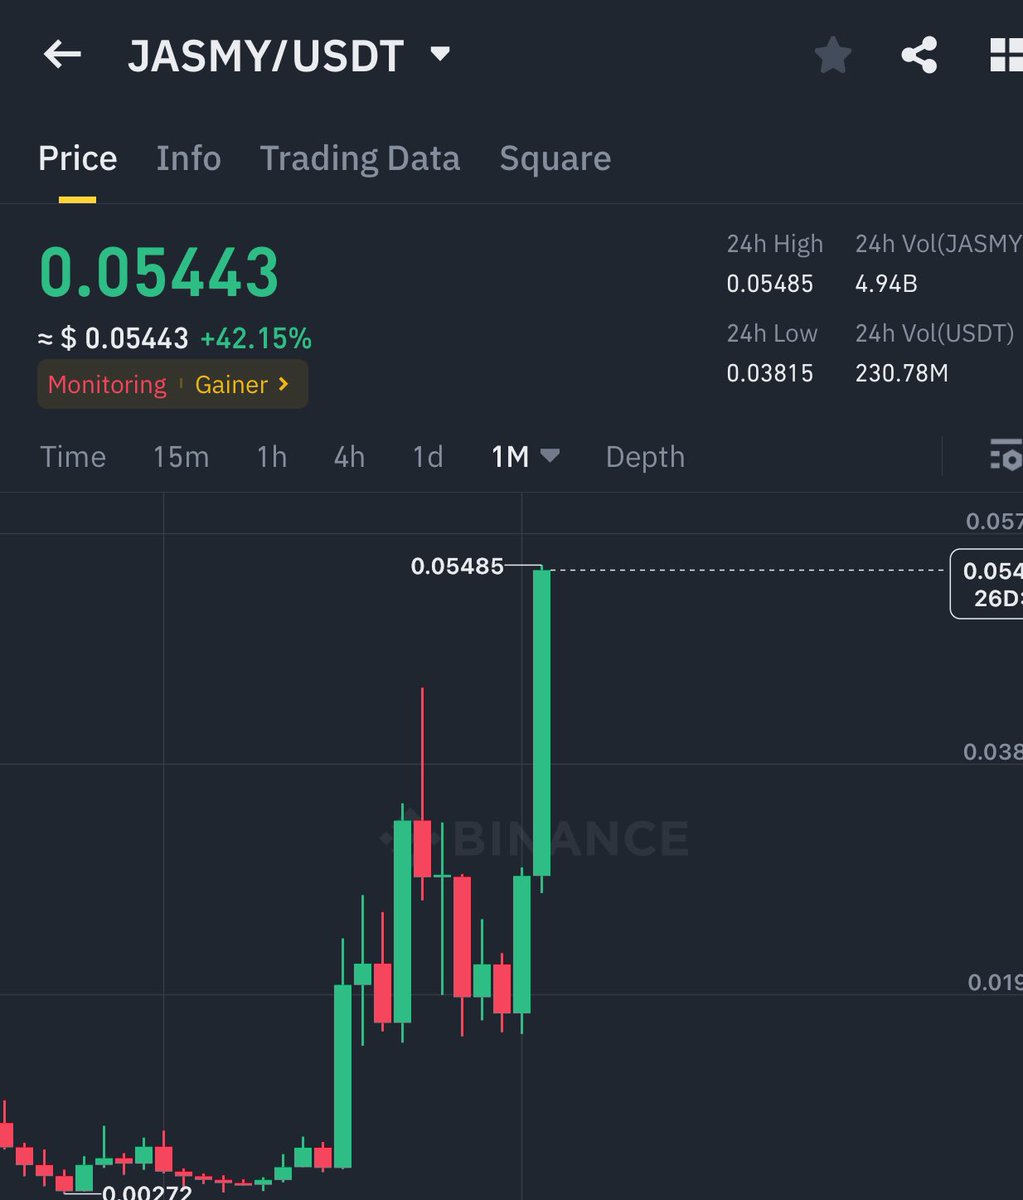Tap the latest tall green candle

tap(541, 722)
